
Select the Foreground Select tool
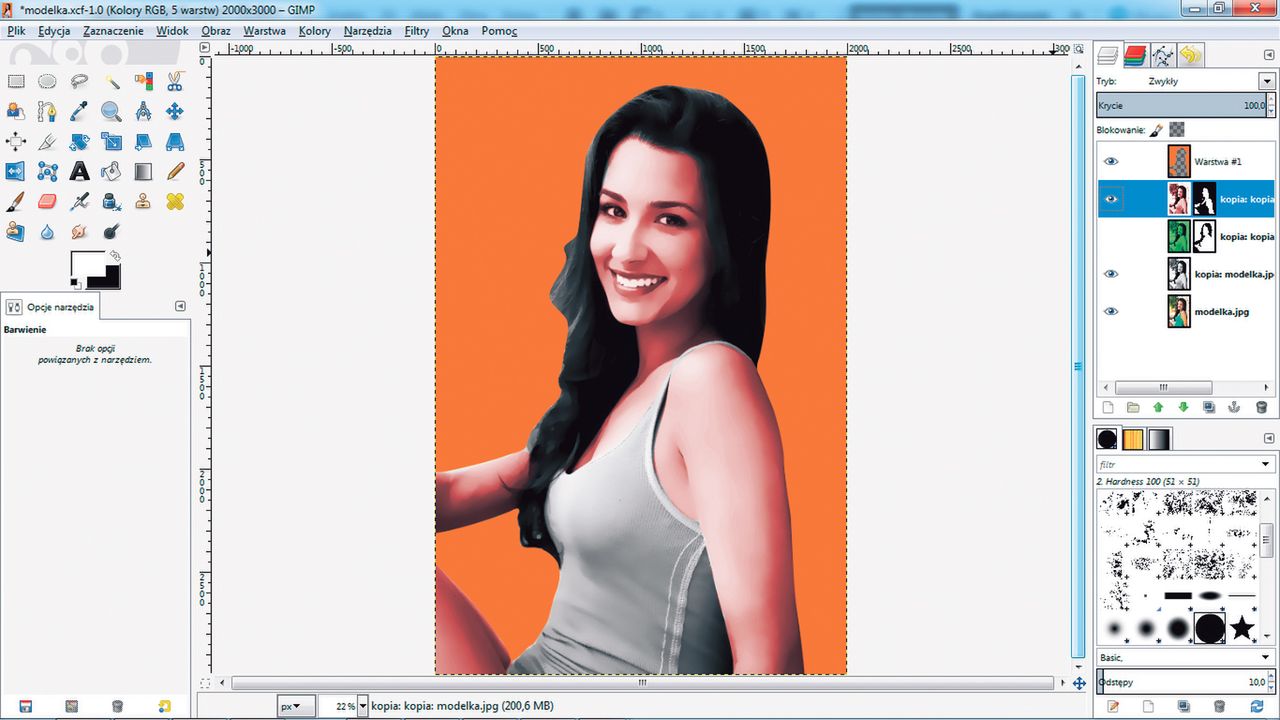click(x=16, y=111)
